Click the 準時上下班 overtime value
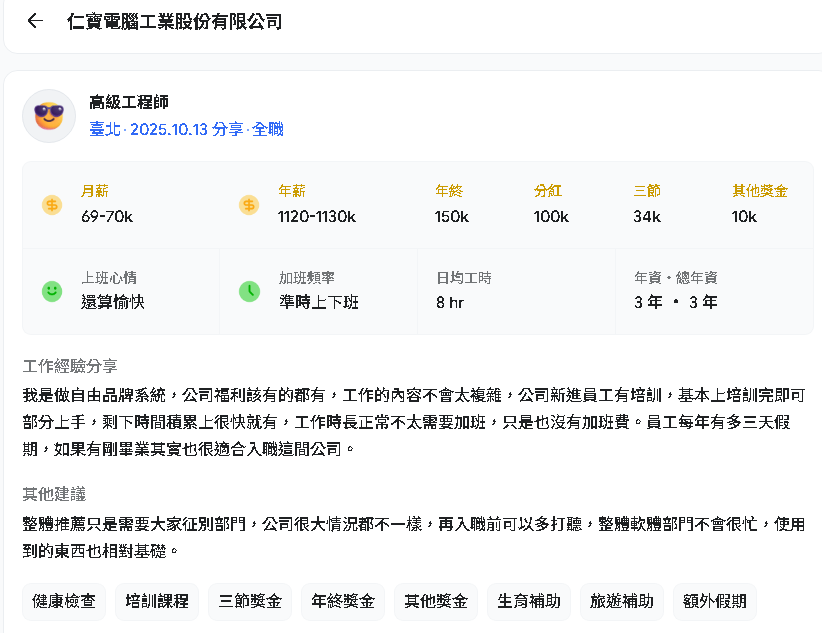This screenshot has width=822, height=633. [319, 302]
